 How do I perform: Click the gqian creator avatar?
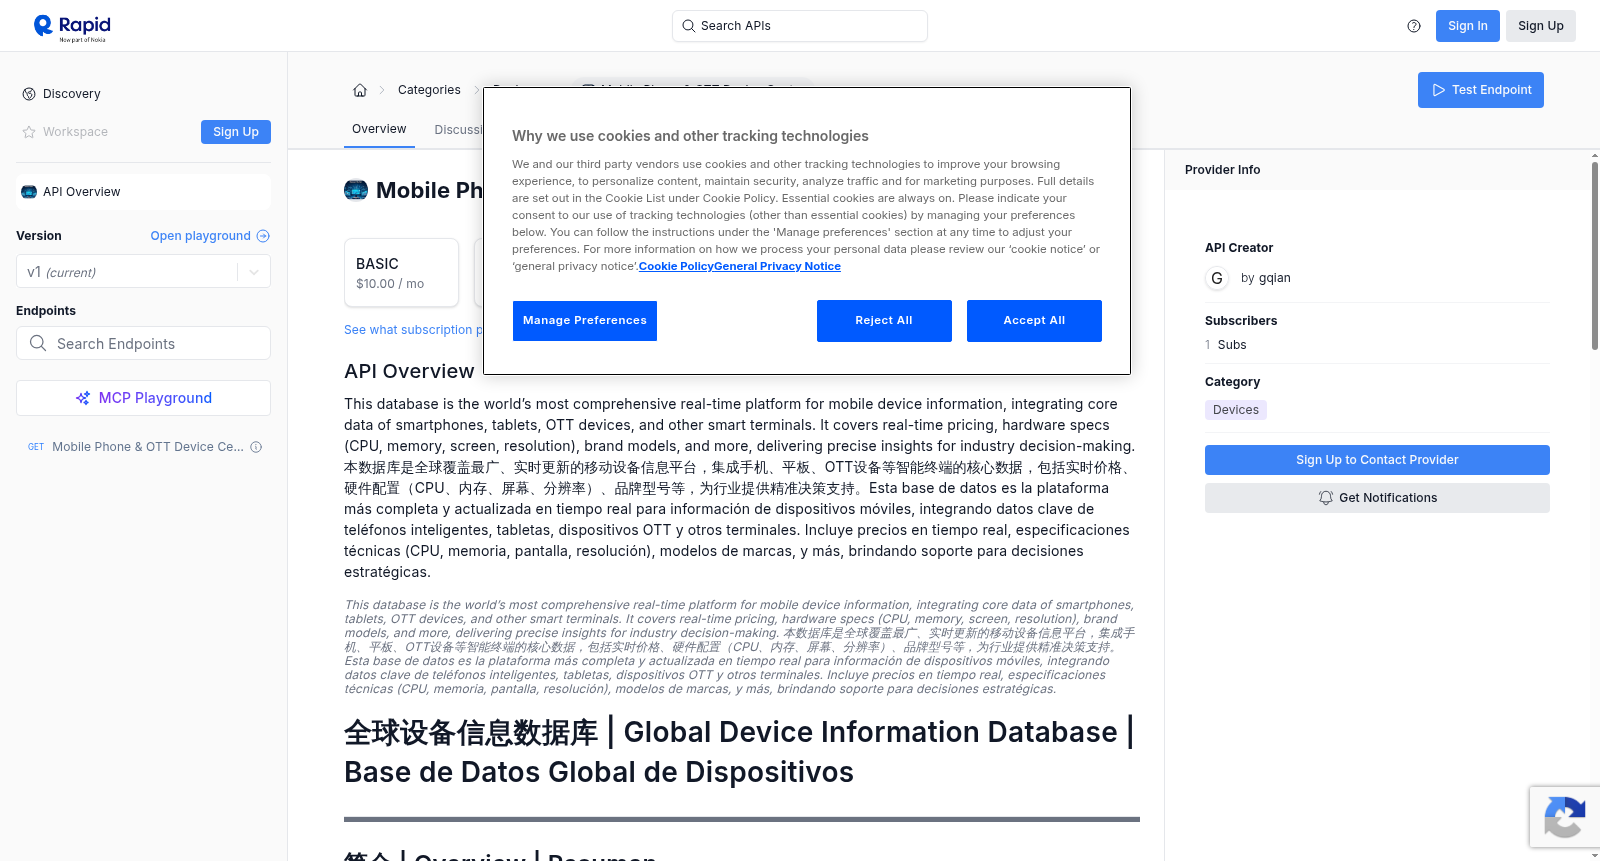(1217, 278)
